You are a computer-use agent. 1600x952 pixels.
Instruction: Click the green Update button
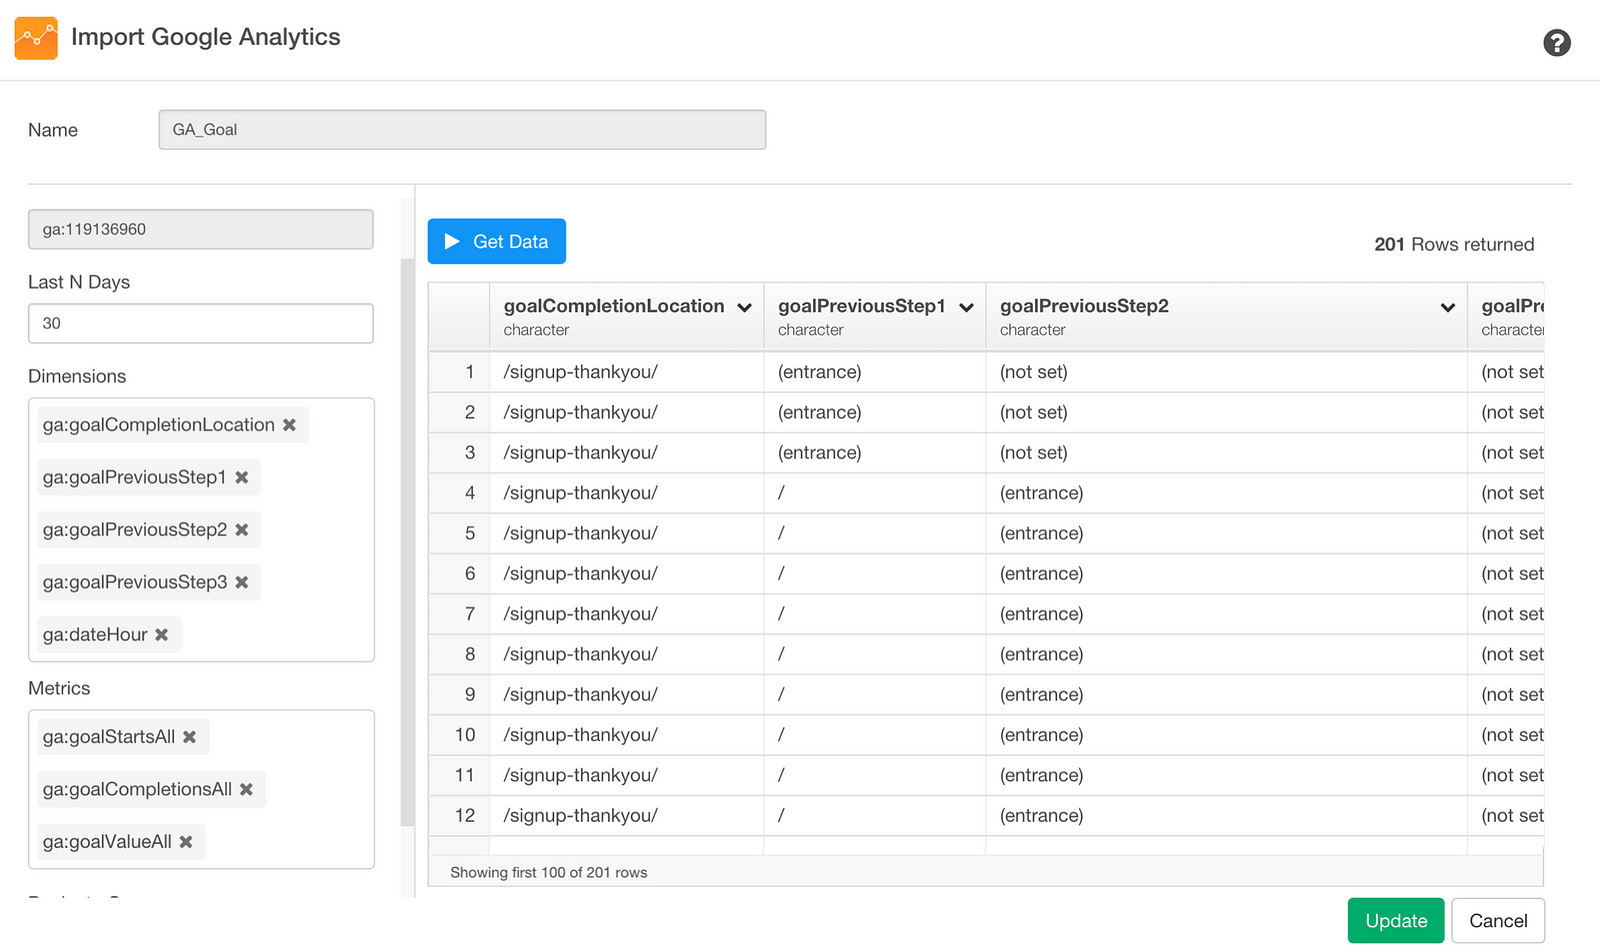tap(1396, 921)
